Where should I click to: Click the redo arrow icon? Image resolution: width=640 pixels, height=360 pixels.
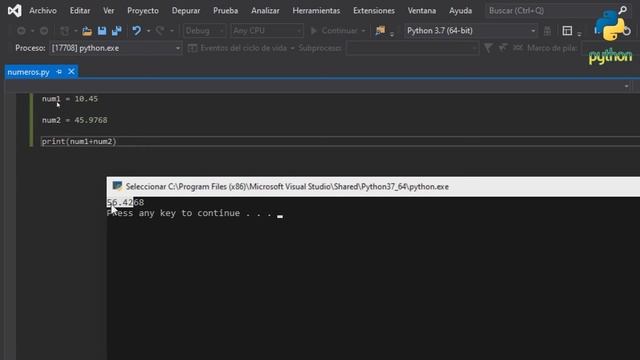tap(160, 31)
